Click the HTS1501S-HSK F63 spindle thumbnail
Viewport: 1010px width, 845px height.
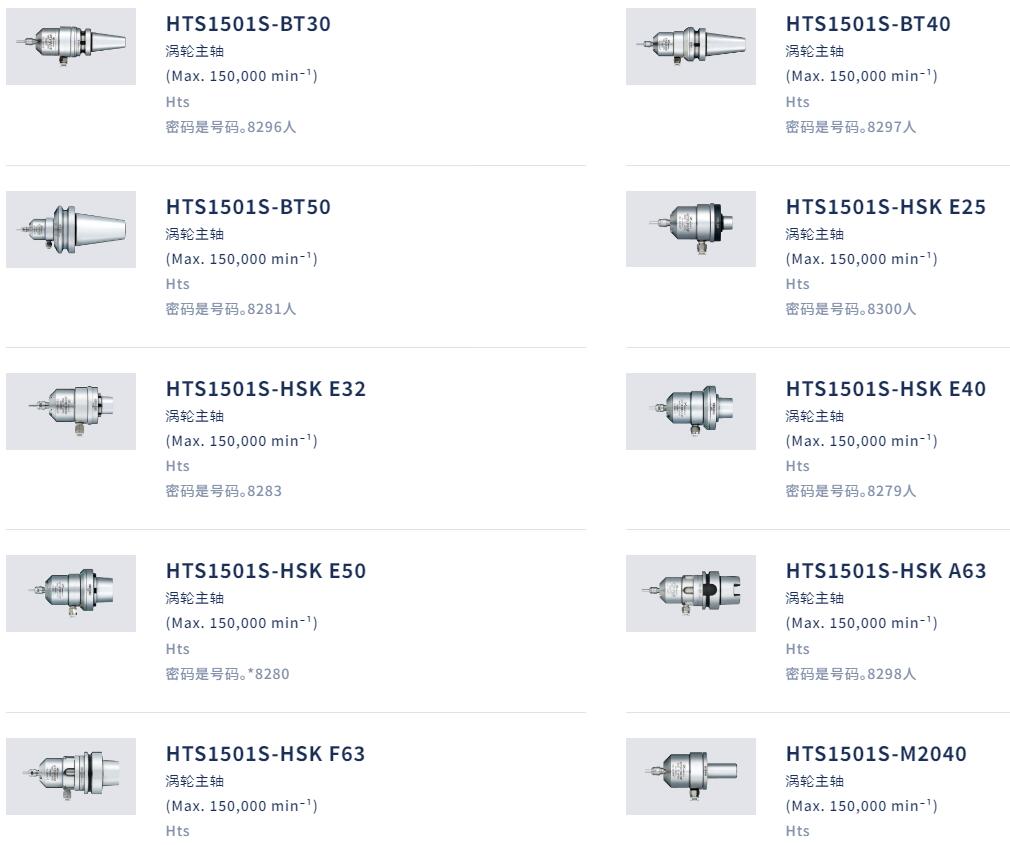pos(71,776)
